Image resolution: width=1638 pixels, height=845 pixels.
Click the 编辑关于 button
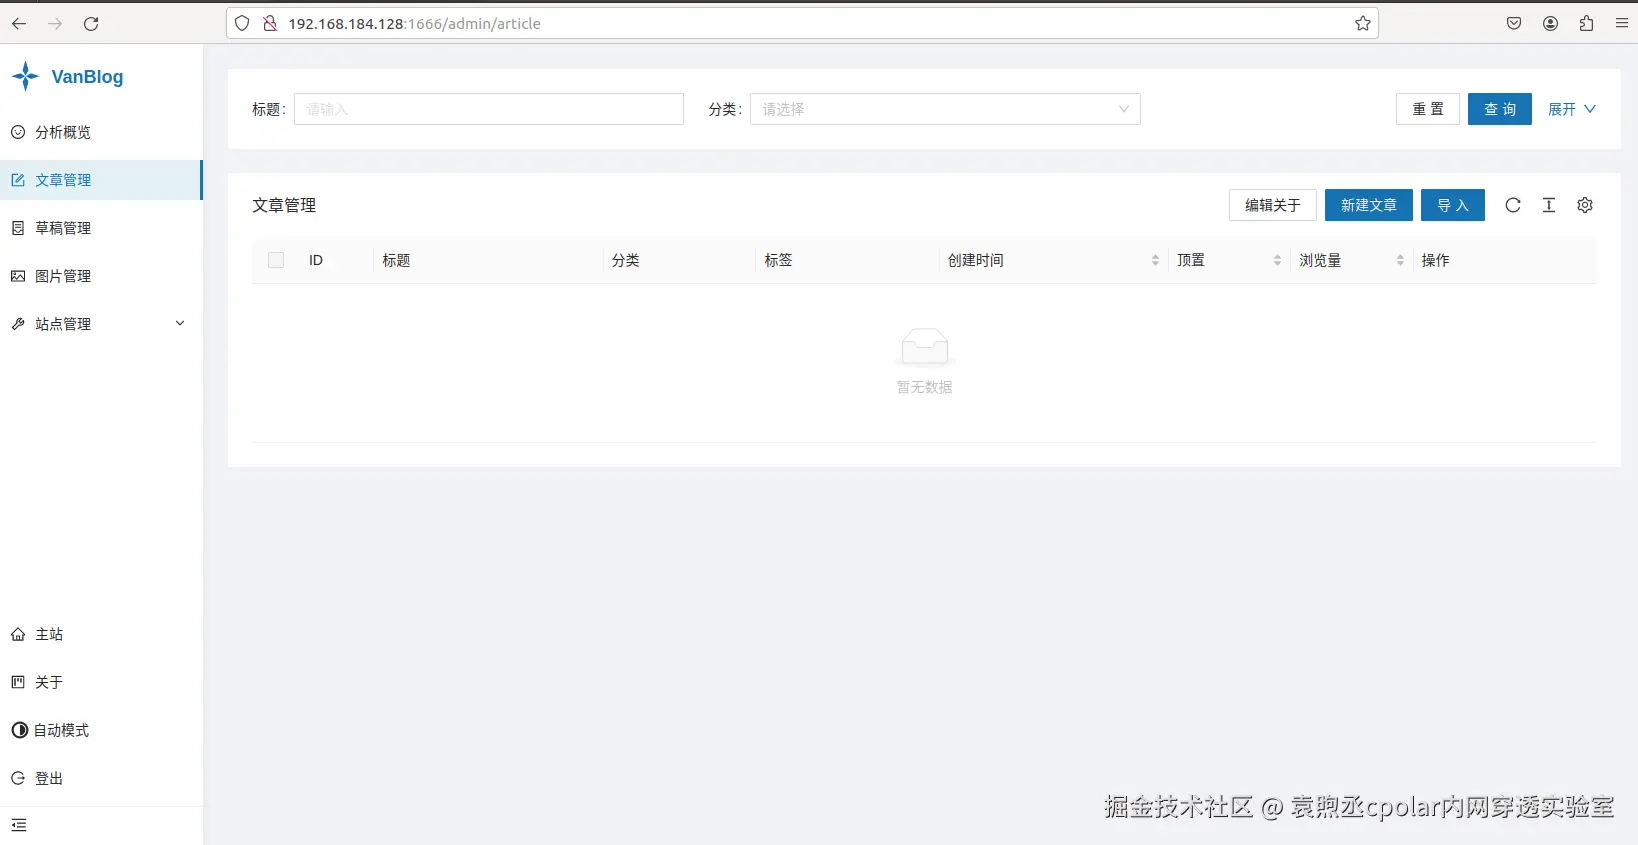(1273, 205)
